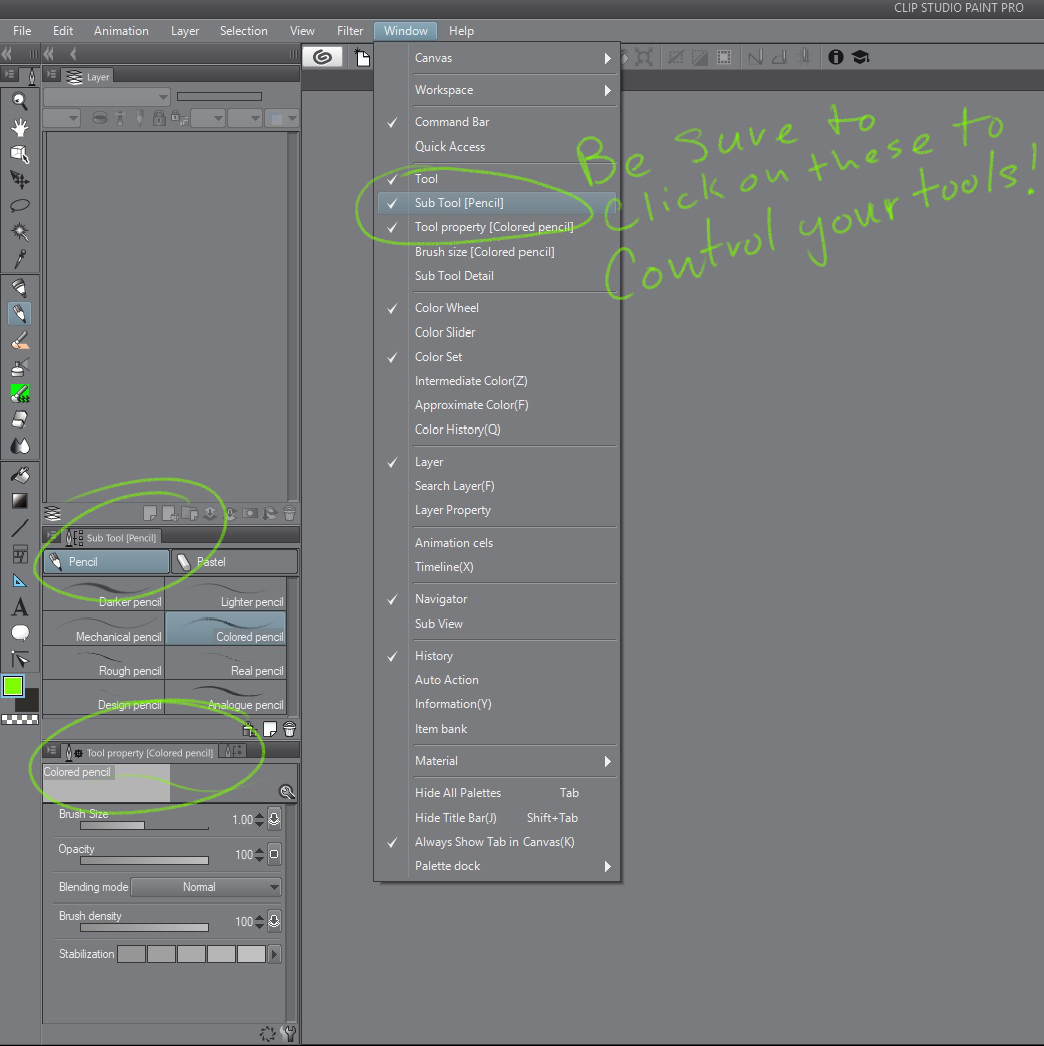Select the Hand move tool
This screenshot has width=1044, height=1046.
pos(19,127)
